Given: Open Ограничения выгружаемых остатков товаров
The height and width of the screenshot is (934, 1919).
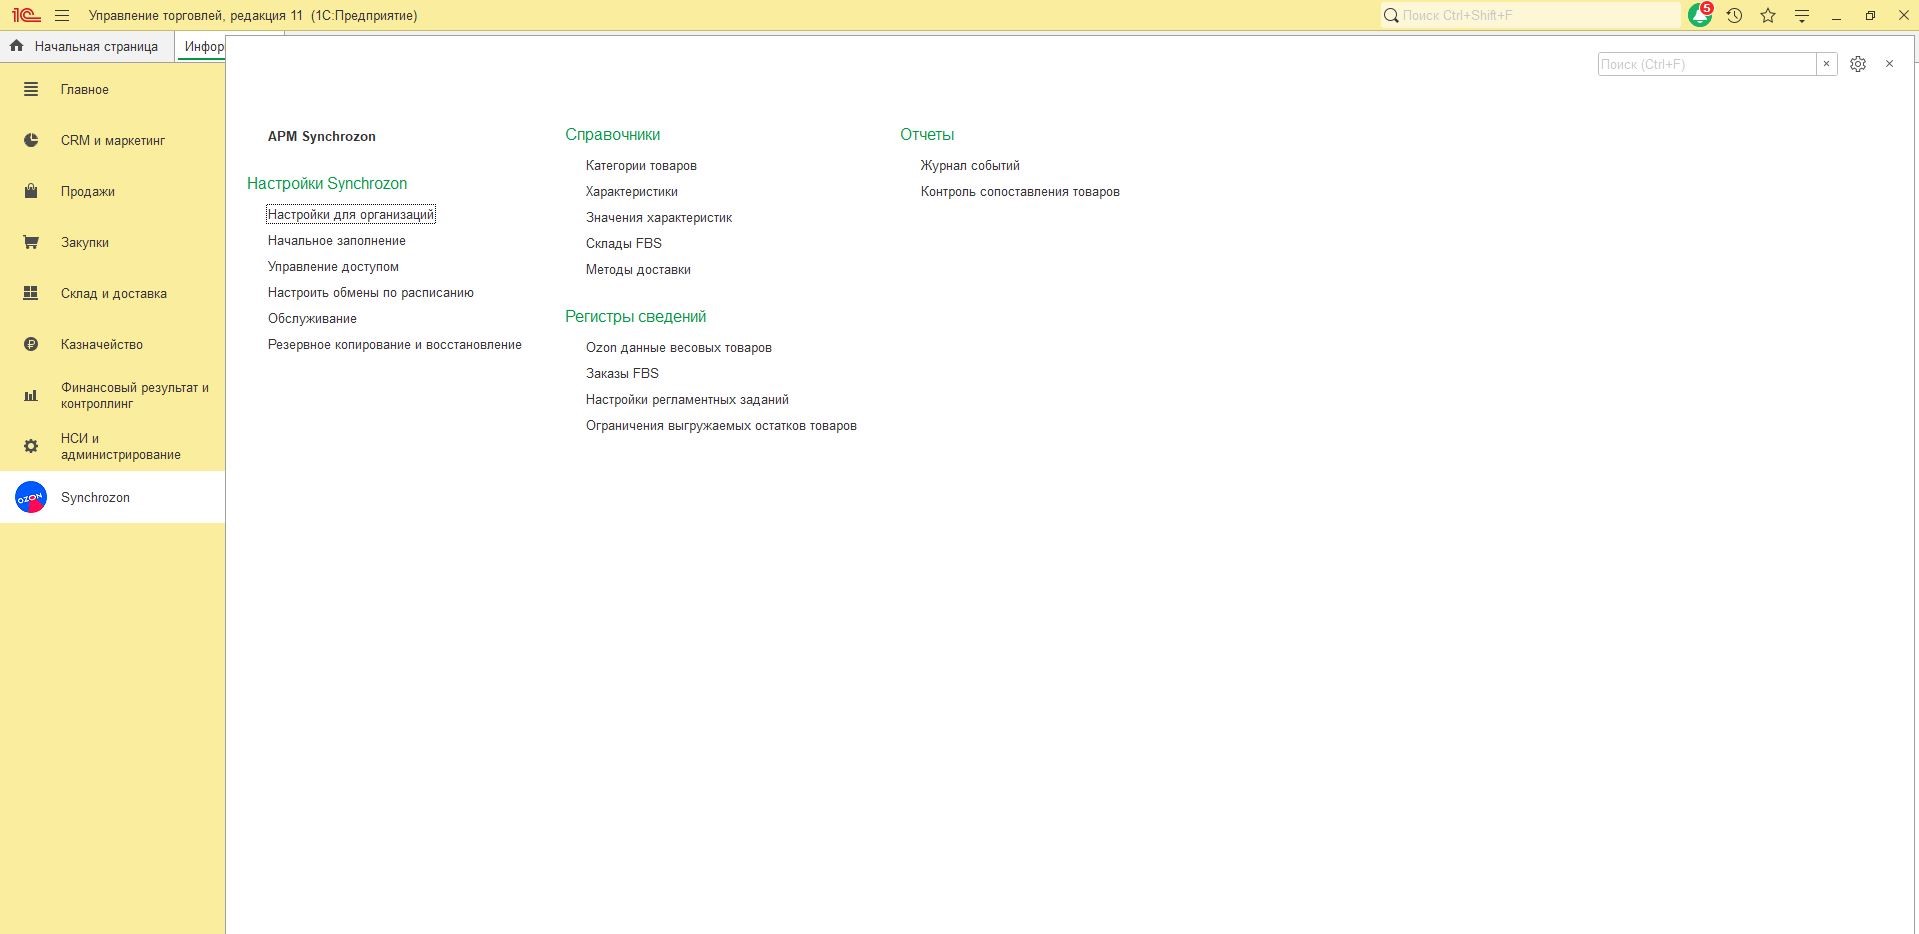Looking at the screenshot, I should click(721, 425).
